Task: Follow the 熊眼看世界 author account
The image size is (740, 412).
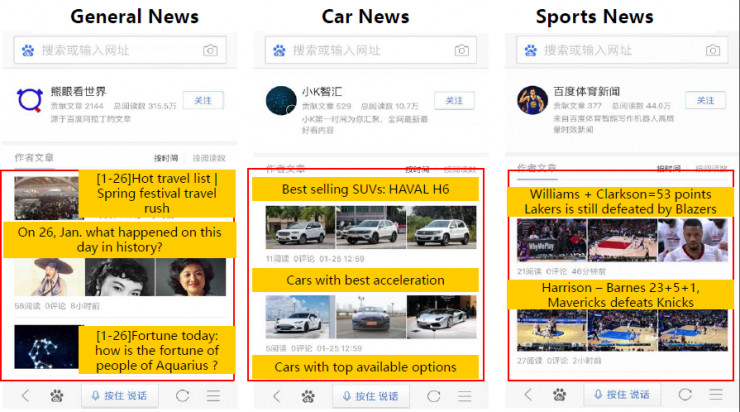Action: [203, 101]
